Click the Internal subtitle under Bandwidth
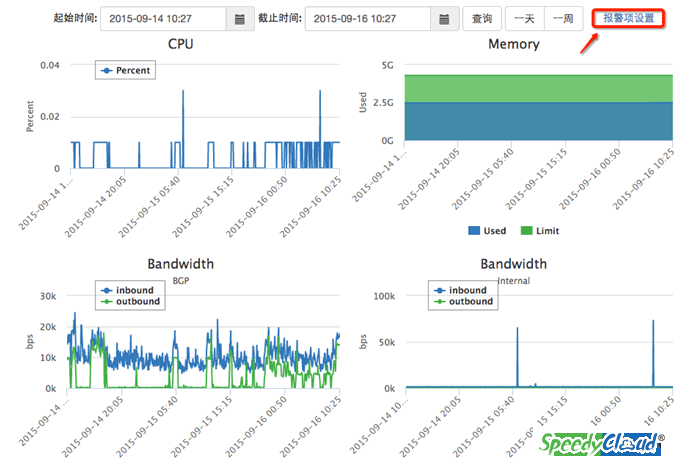The width and height of the screenshot is (690, 470). (514, 281)
